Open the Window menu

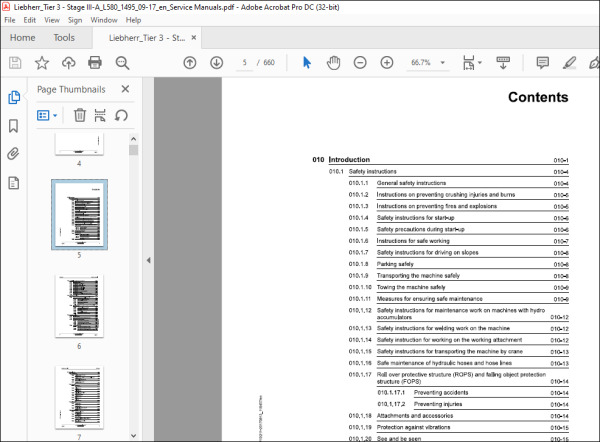[x=104, y=20]
